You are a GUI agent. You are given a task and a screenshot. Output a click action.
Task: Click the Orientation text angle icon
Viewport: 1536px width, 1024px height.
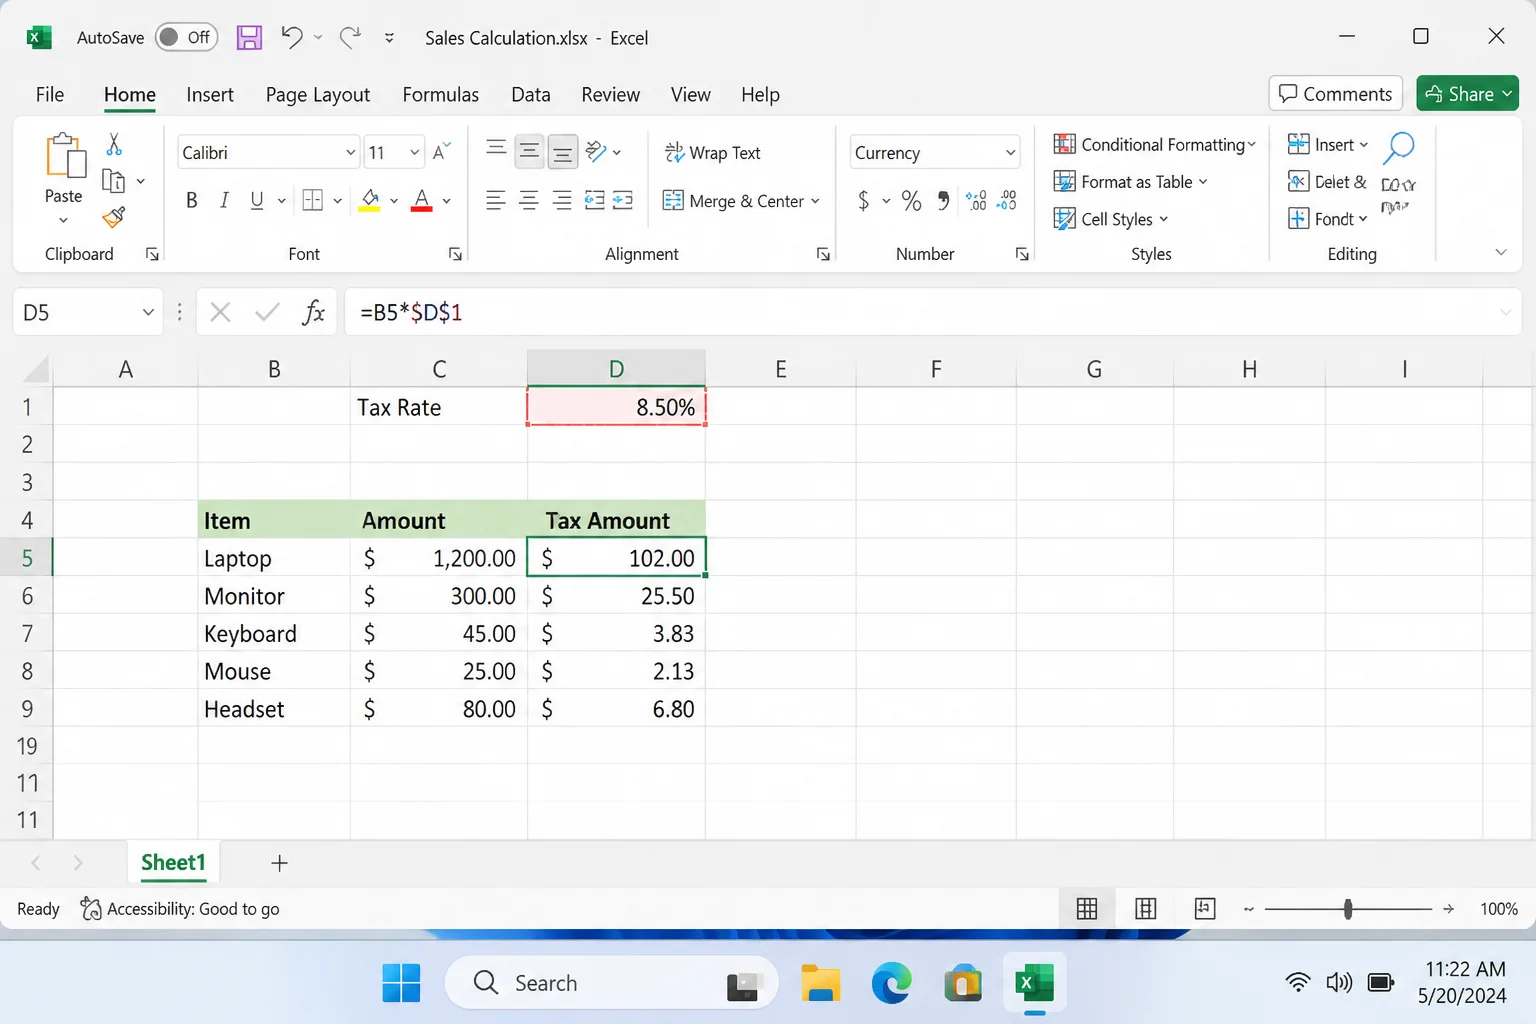pos(597,151)
